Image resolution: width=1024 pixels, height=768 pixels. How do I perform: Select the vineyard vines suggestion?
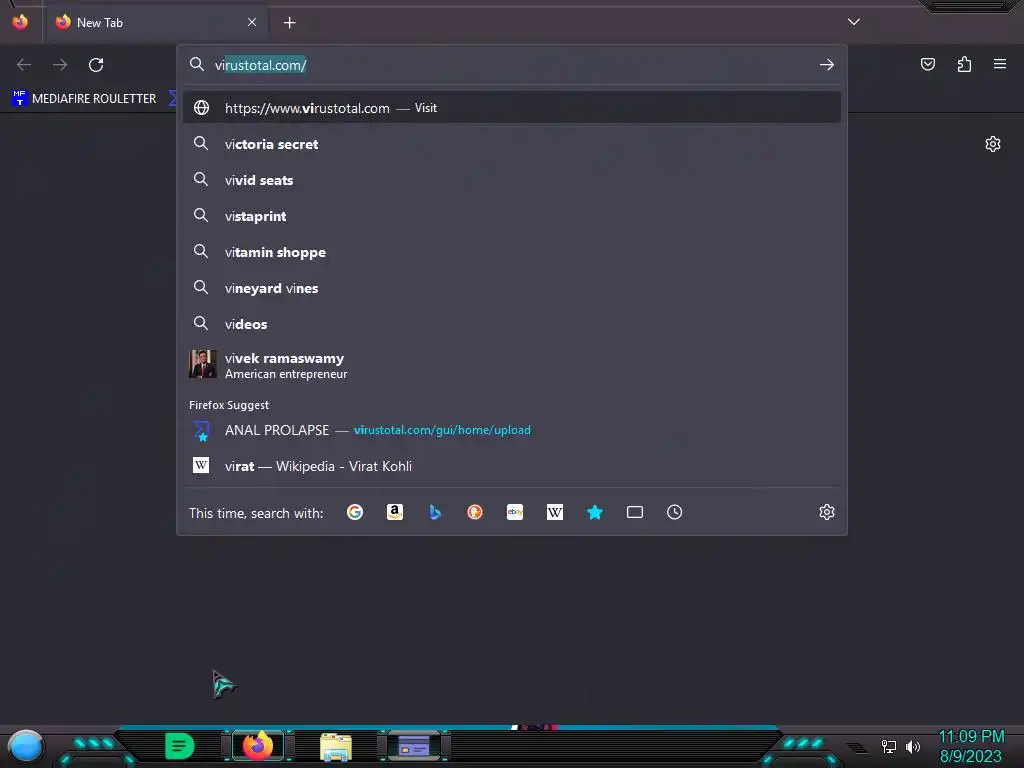coord(512,288)
